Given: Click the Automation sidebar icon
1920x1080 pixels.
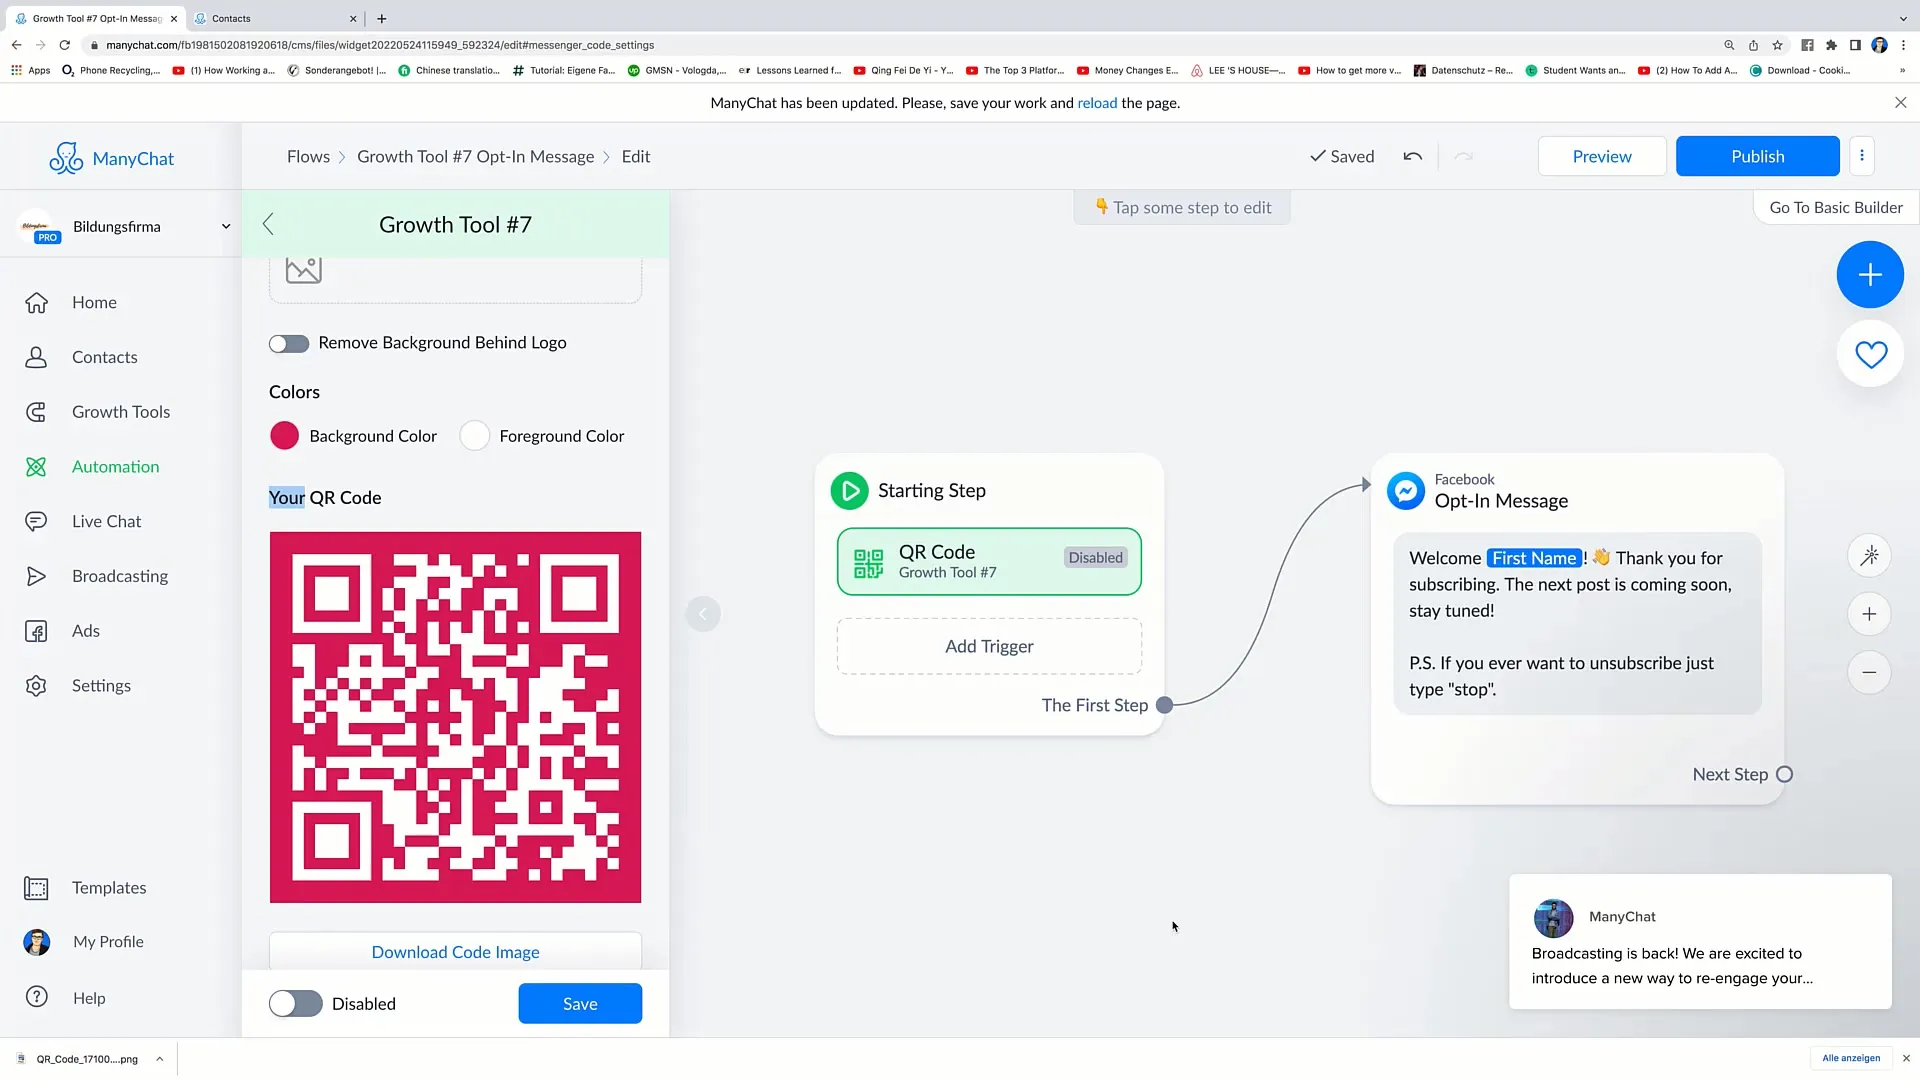Looking at the screenshot, I should [x=37, y=465].
